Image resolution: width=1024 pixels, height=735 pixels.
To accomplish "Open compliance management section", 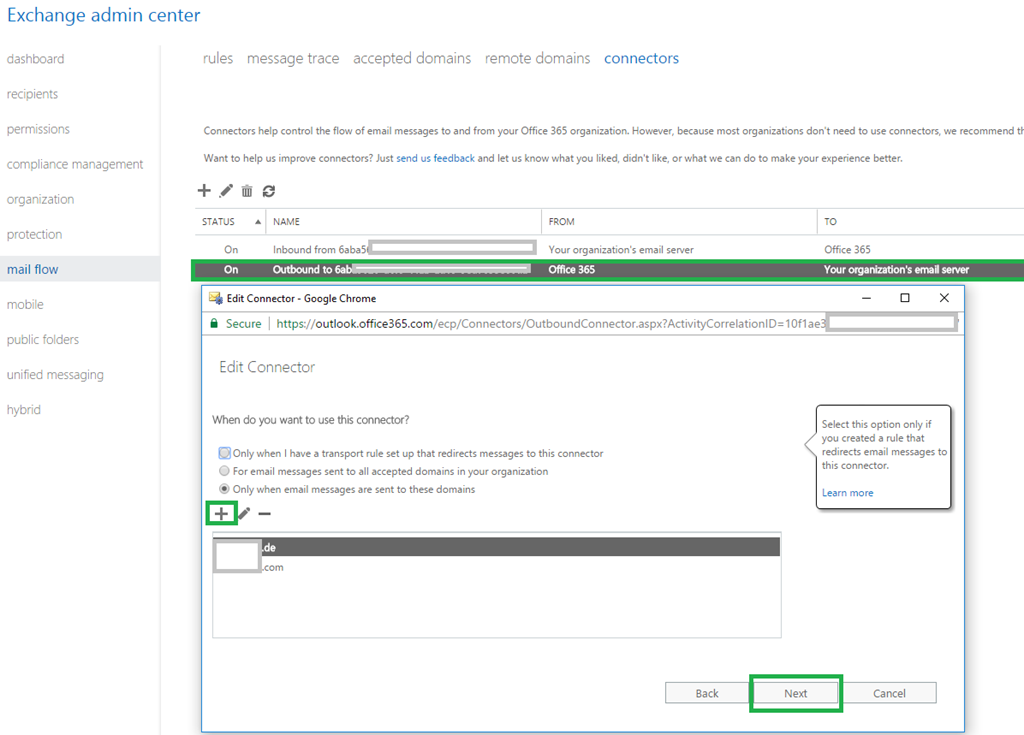I will [75, 164].
